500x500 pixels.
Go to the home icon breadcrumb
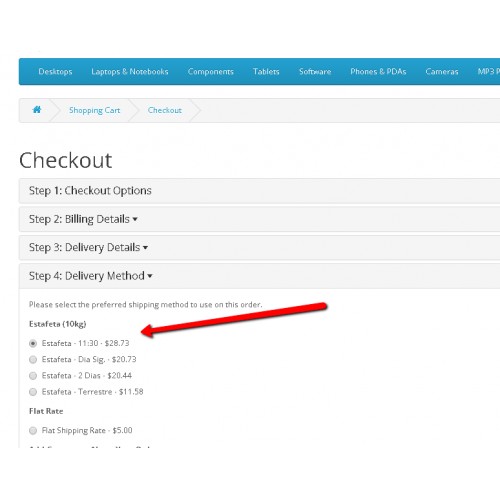pyautogui.click(x=37, y=110)
